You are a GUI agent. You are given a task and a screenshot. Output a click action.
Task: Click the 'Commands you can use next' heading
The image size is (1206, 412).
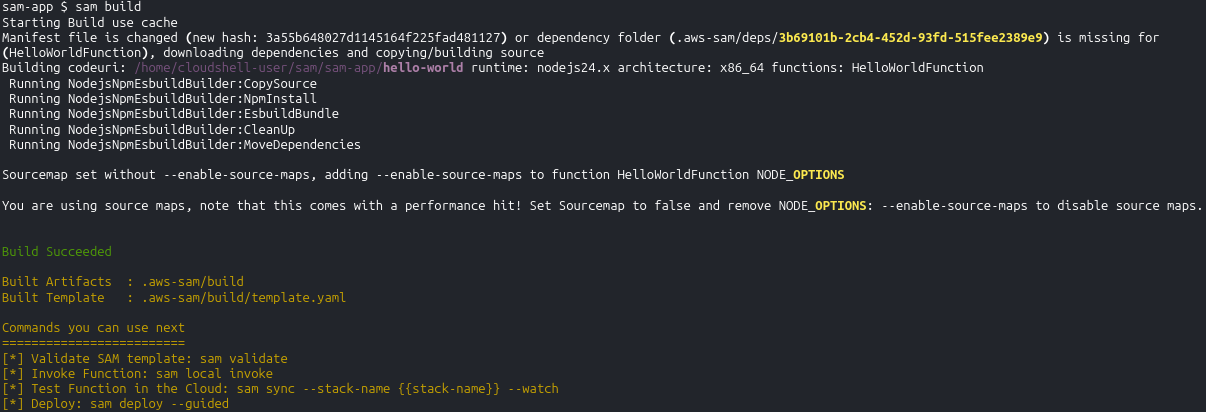point(94,328)
